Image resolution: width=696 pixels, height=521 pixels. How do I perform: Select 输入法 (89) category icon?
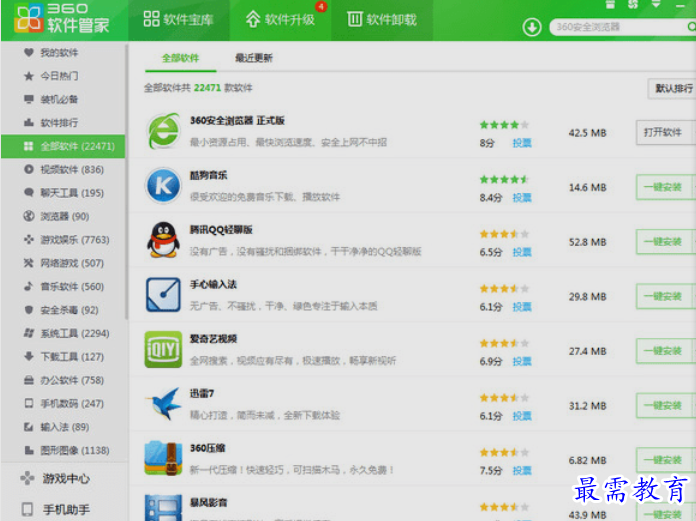pyautogui.click(x=29, y=427)
